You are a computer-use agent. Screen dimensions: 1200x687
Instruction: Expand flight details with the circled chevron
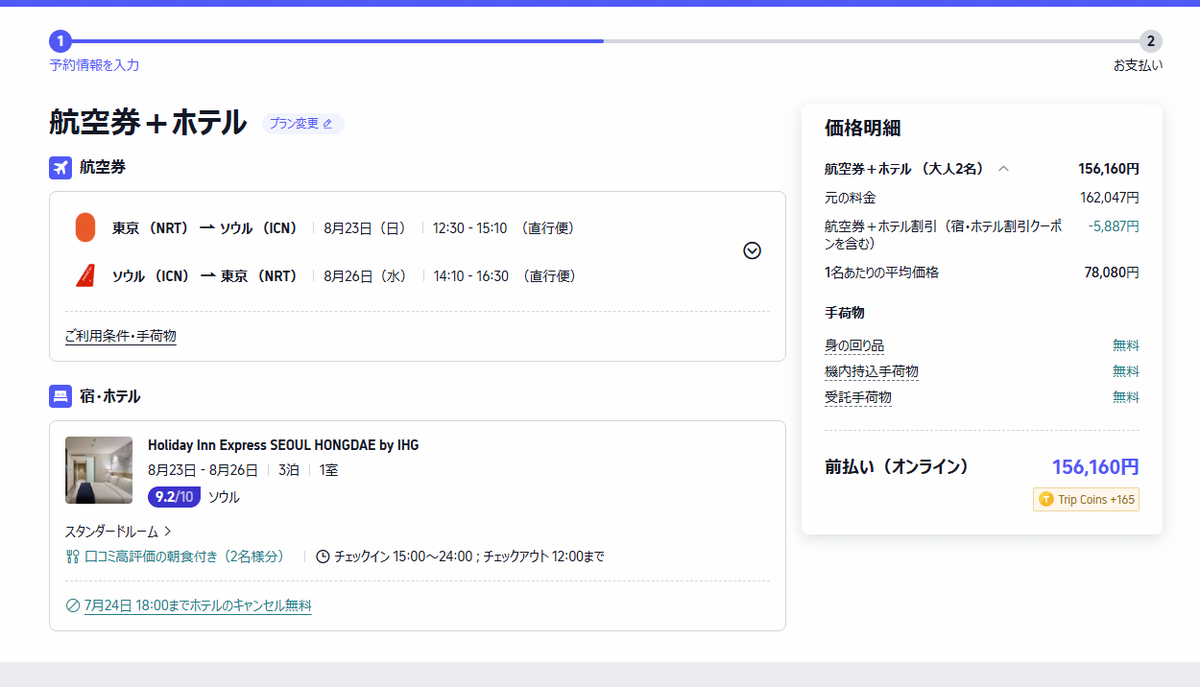[752, 251]
